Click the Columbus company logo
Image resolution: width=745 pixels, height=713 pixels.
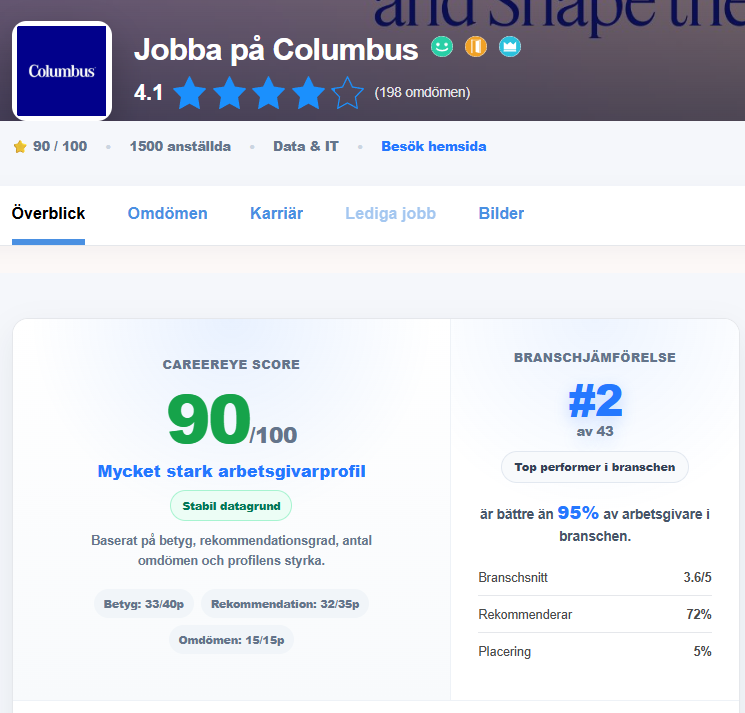point(62,71)
